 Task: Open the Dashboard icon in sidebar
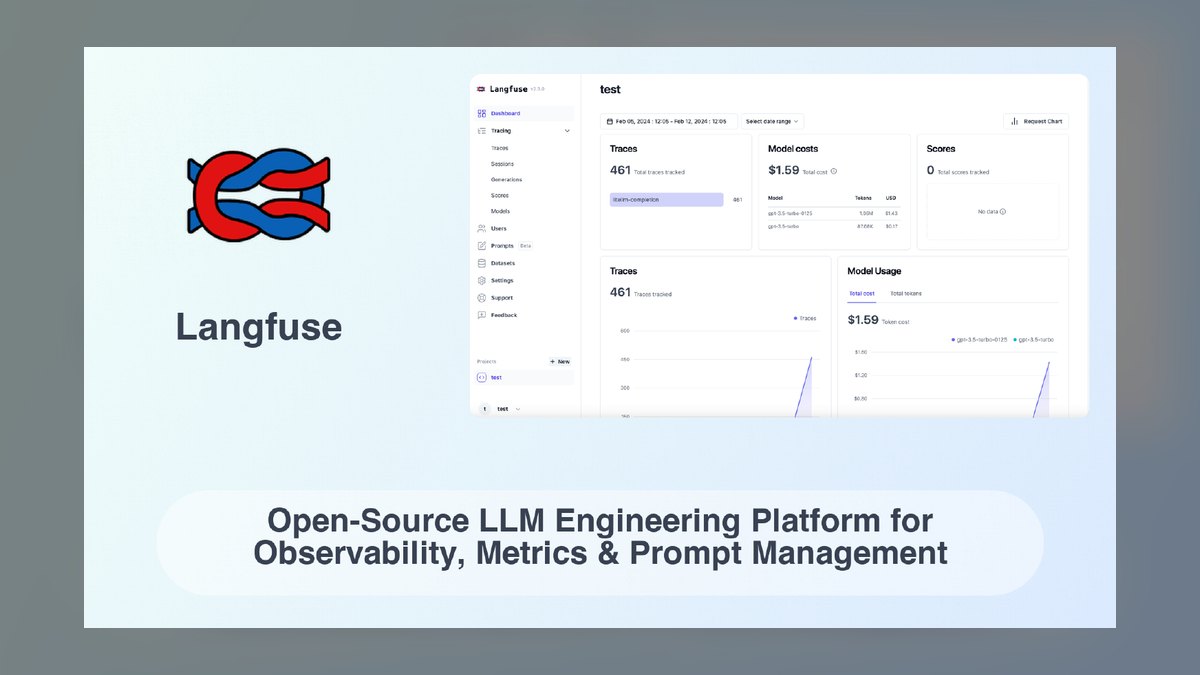click(x=481, y=114)
